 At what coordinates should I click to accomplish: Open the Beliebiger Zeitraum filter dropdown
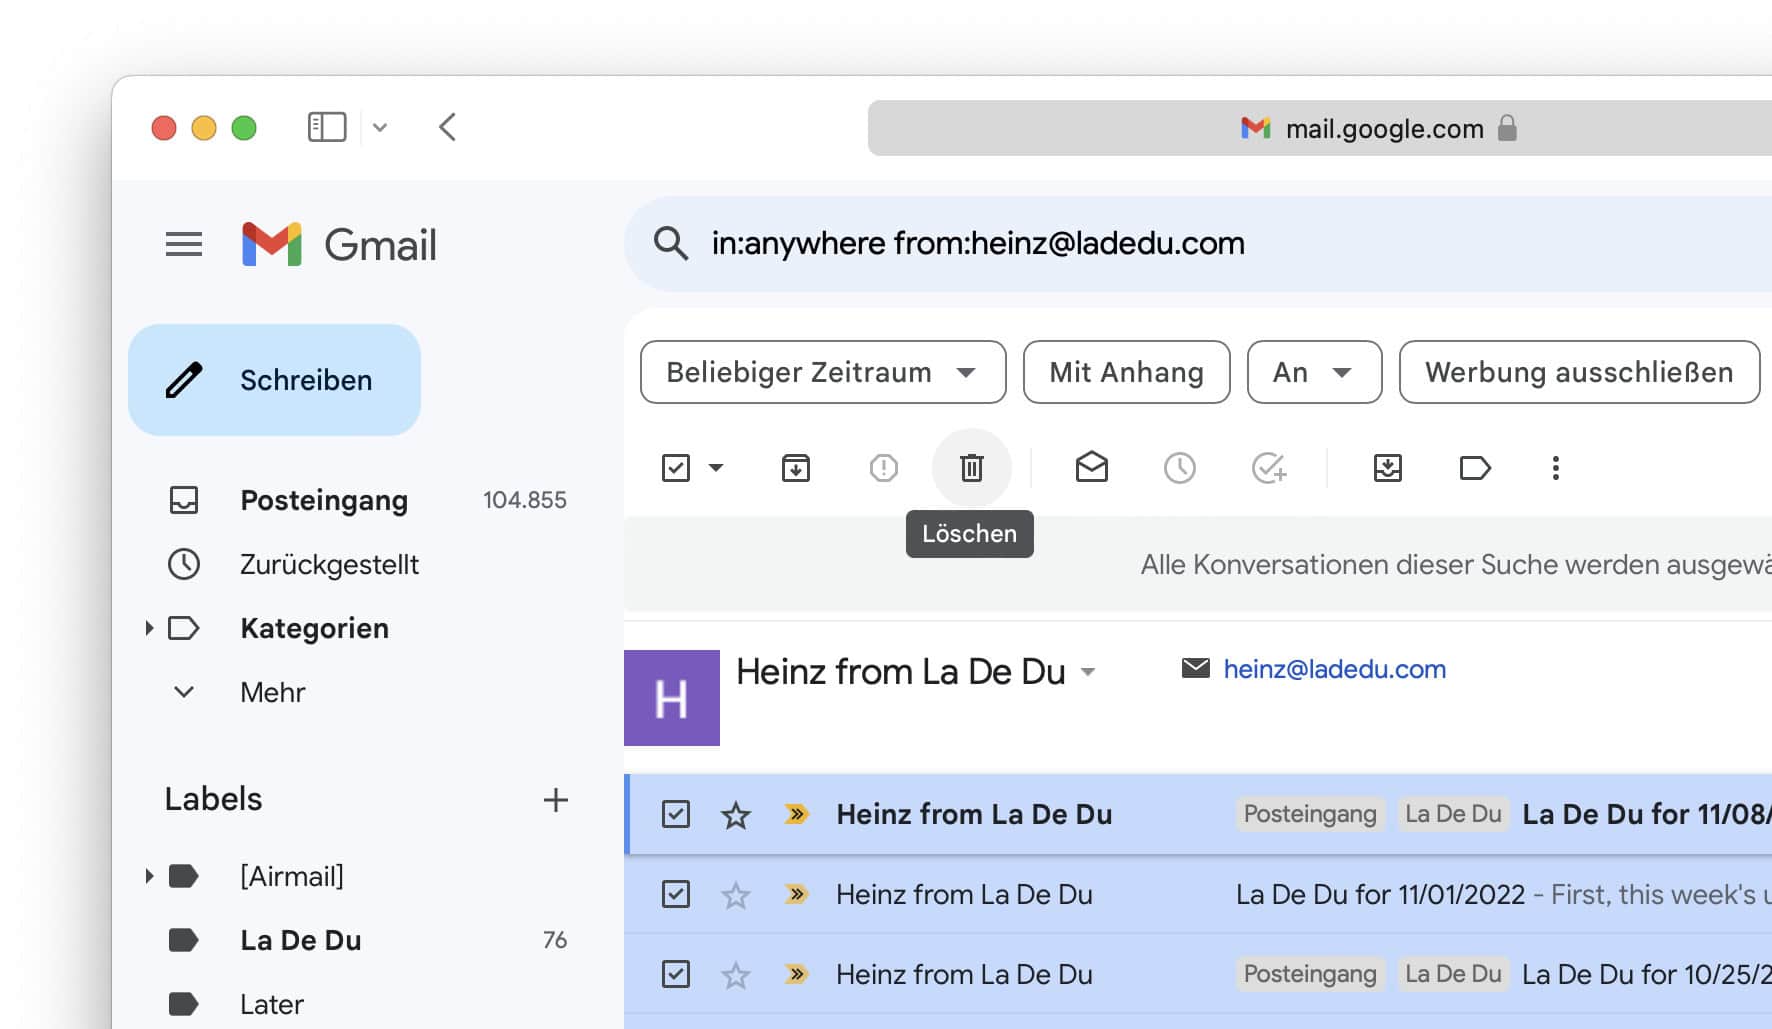[823, 372]
